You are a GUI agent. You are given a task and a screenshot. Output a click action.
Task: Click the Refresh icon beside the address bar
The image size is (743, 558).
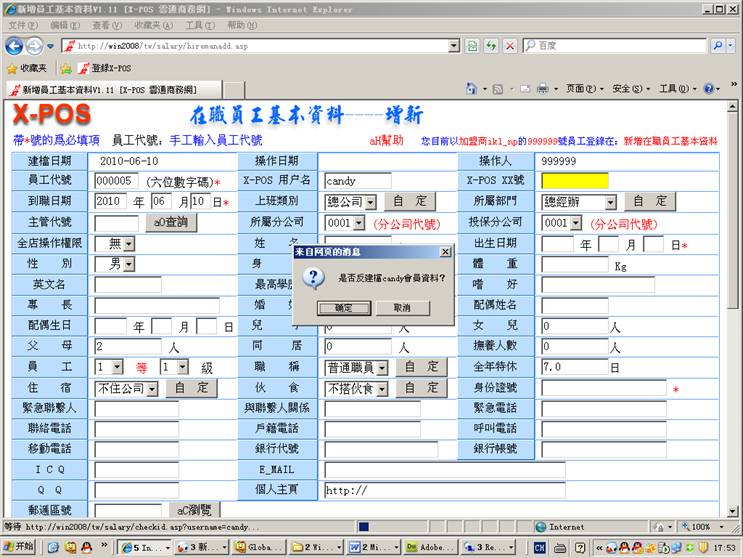tap(491, 46)
